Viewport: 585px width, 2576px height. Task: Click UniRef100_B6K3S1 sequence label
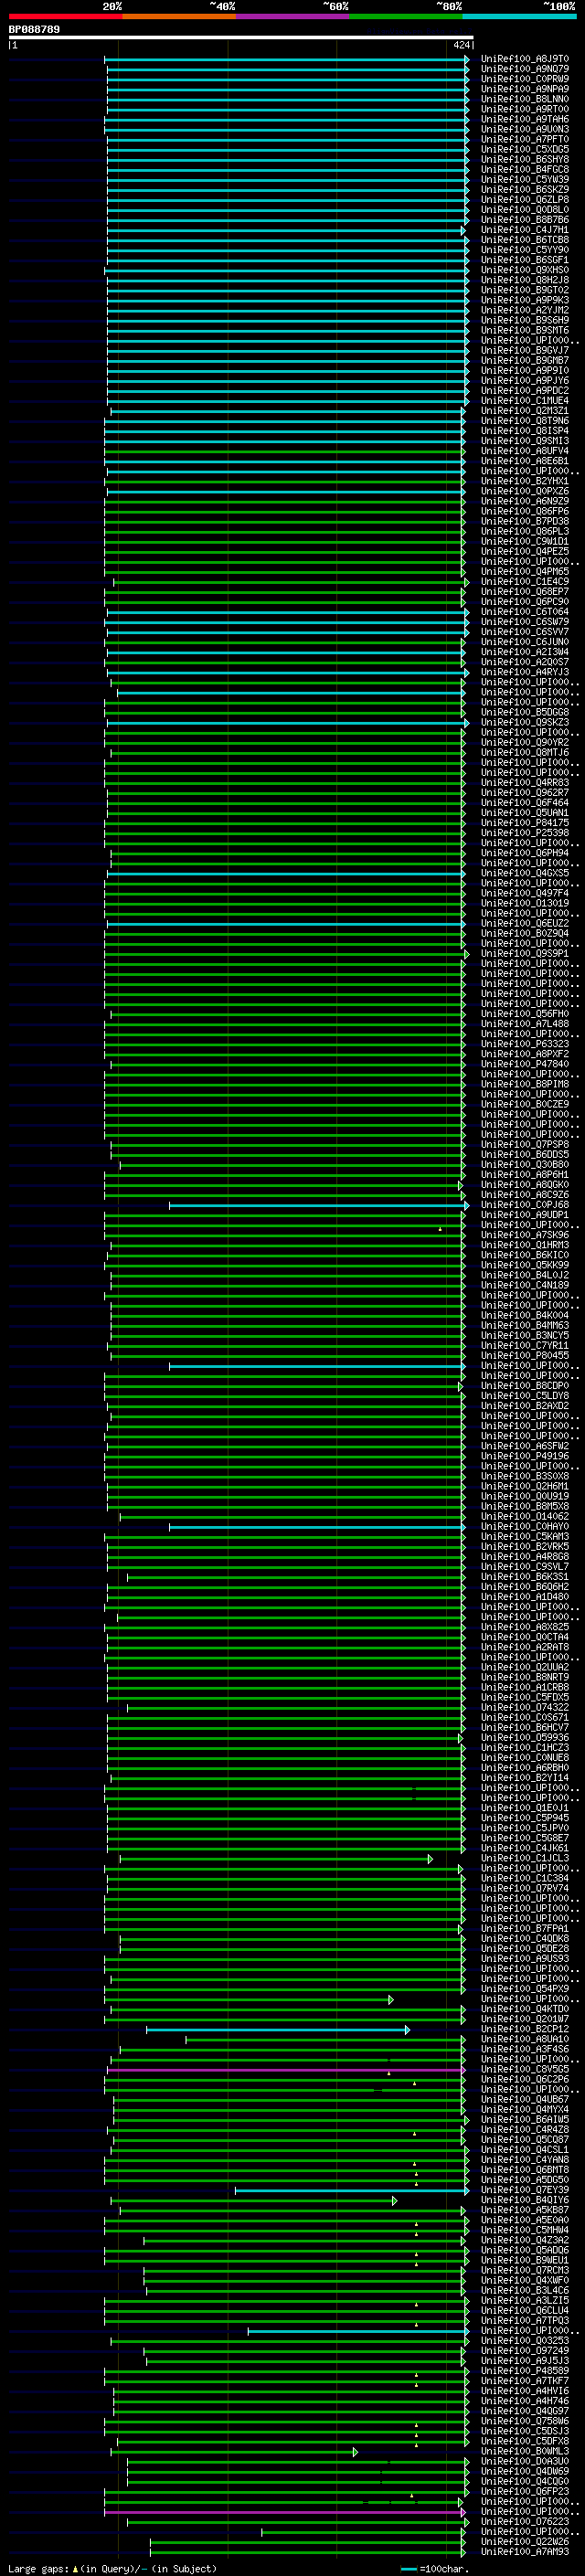[x=525, y=1577]
